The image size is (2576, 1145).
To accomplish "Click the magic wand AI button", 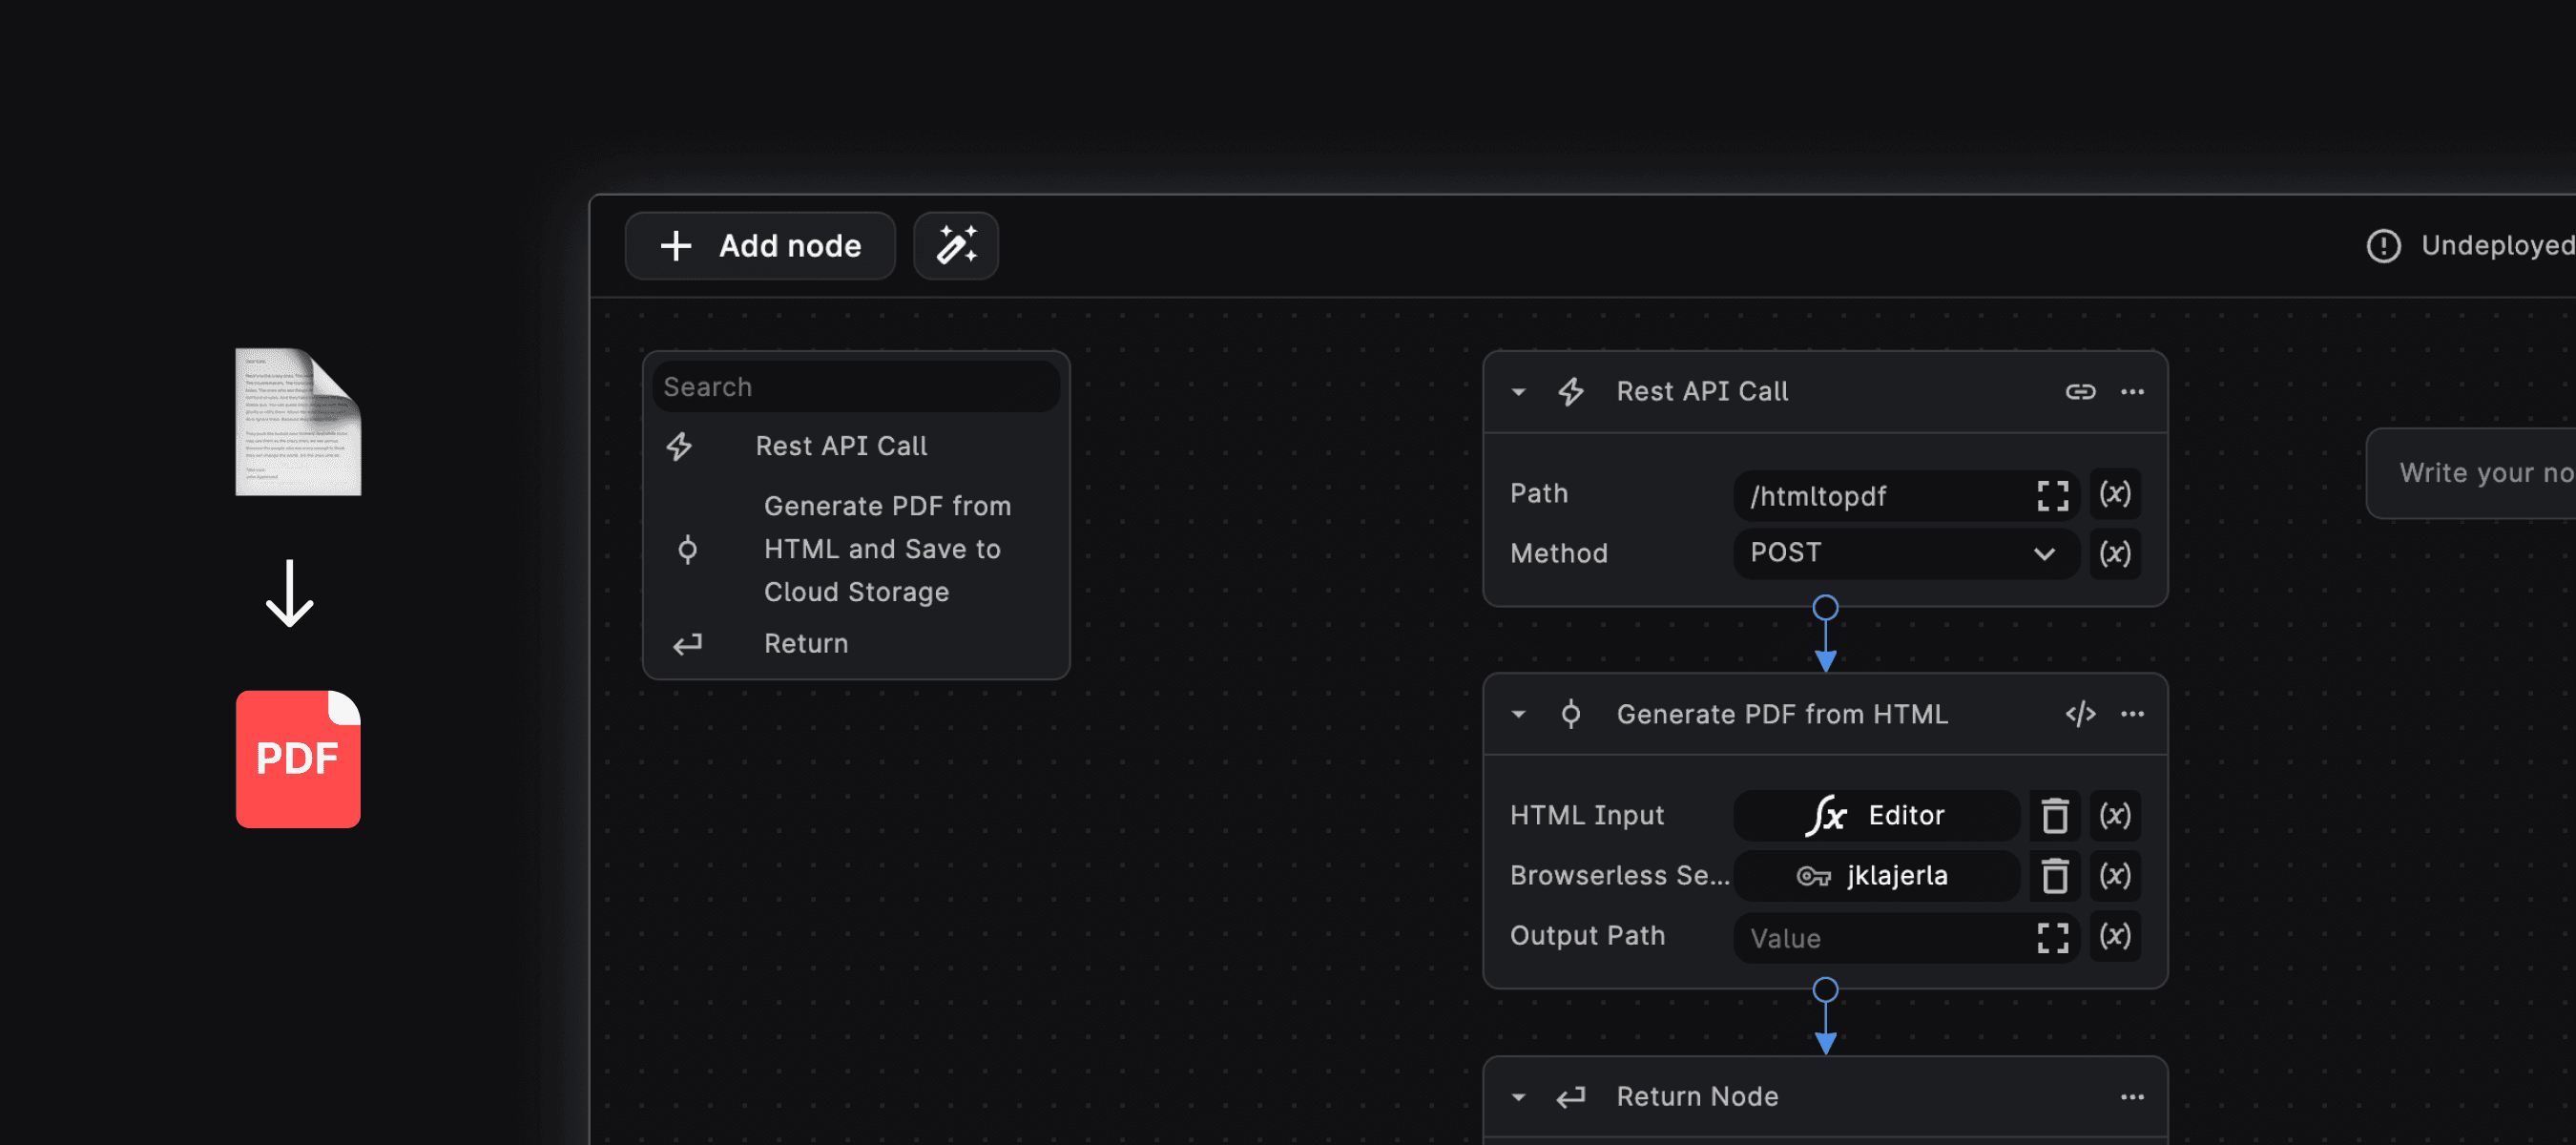I will pyautogui.click(x=955, y=246).
